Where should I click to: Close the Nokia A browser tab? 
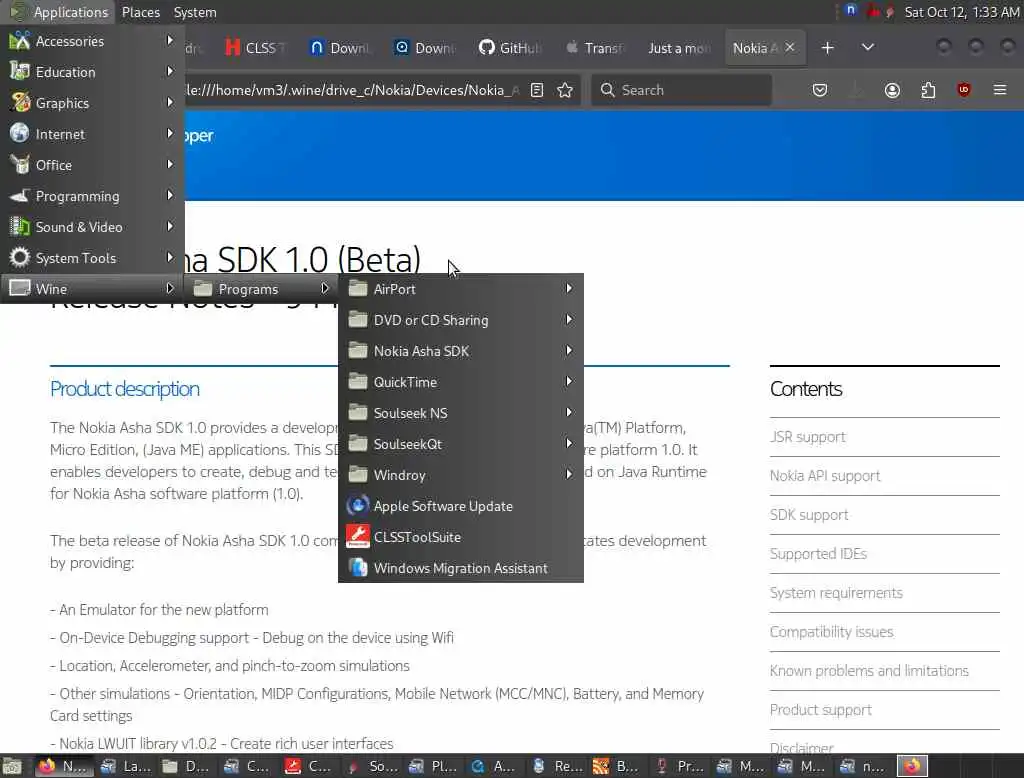(790, 47)
